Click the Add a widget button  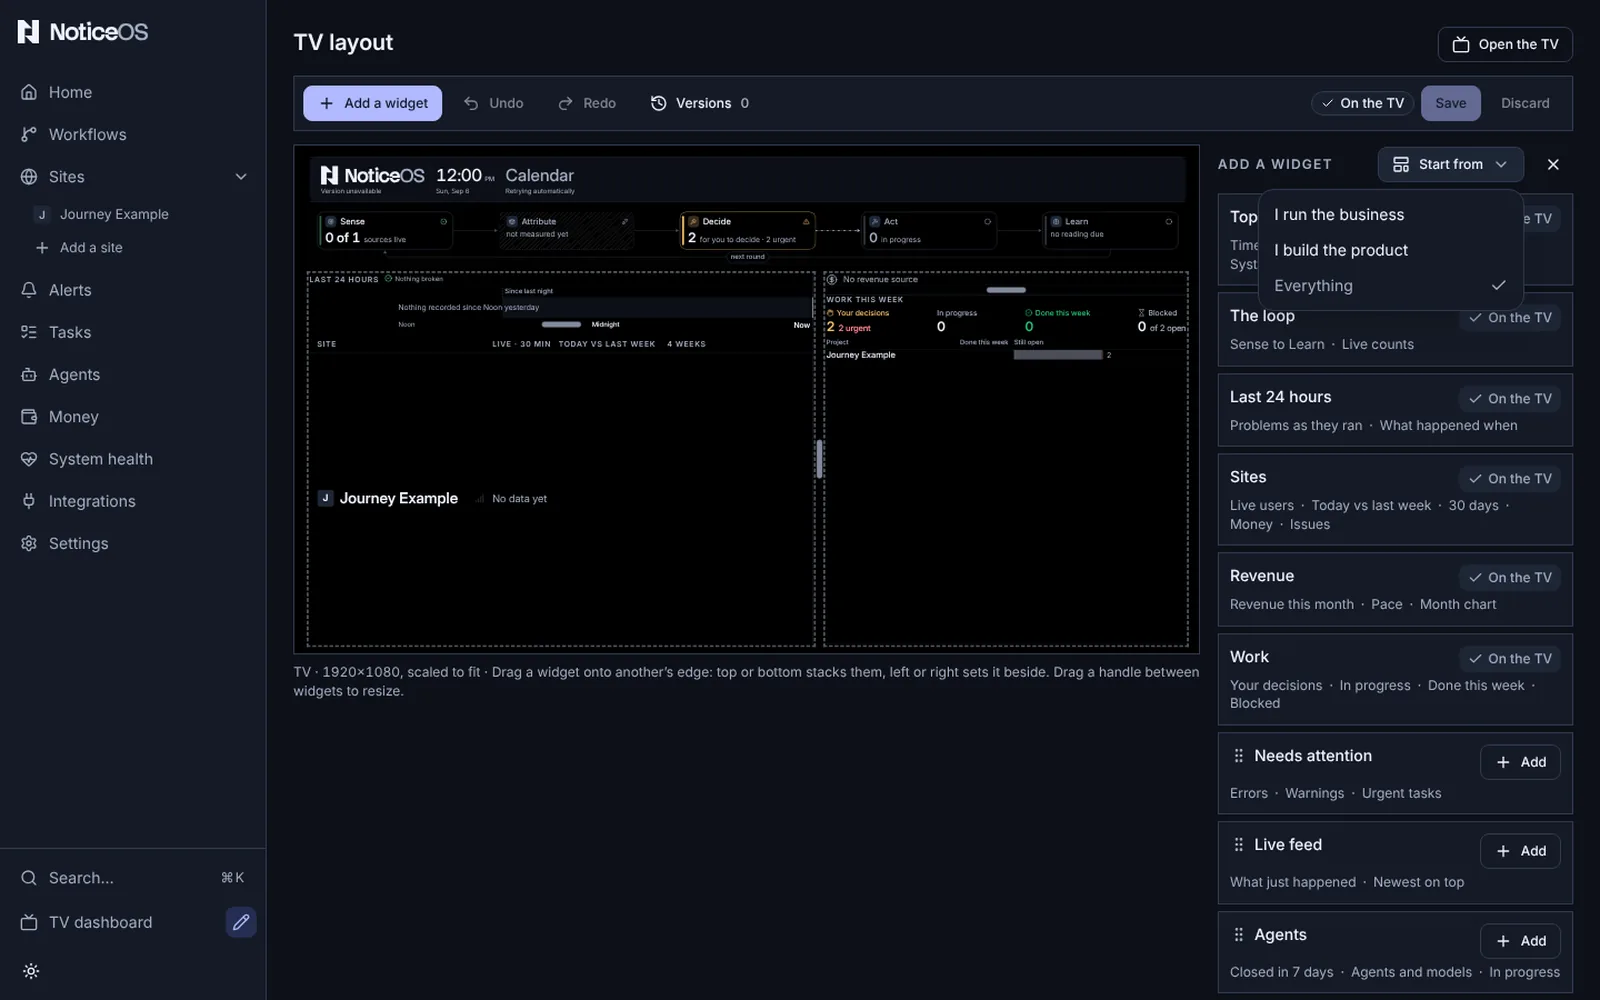(372, 103)
